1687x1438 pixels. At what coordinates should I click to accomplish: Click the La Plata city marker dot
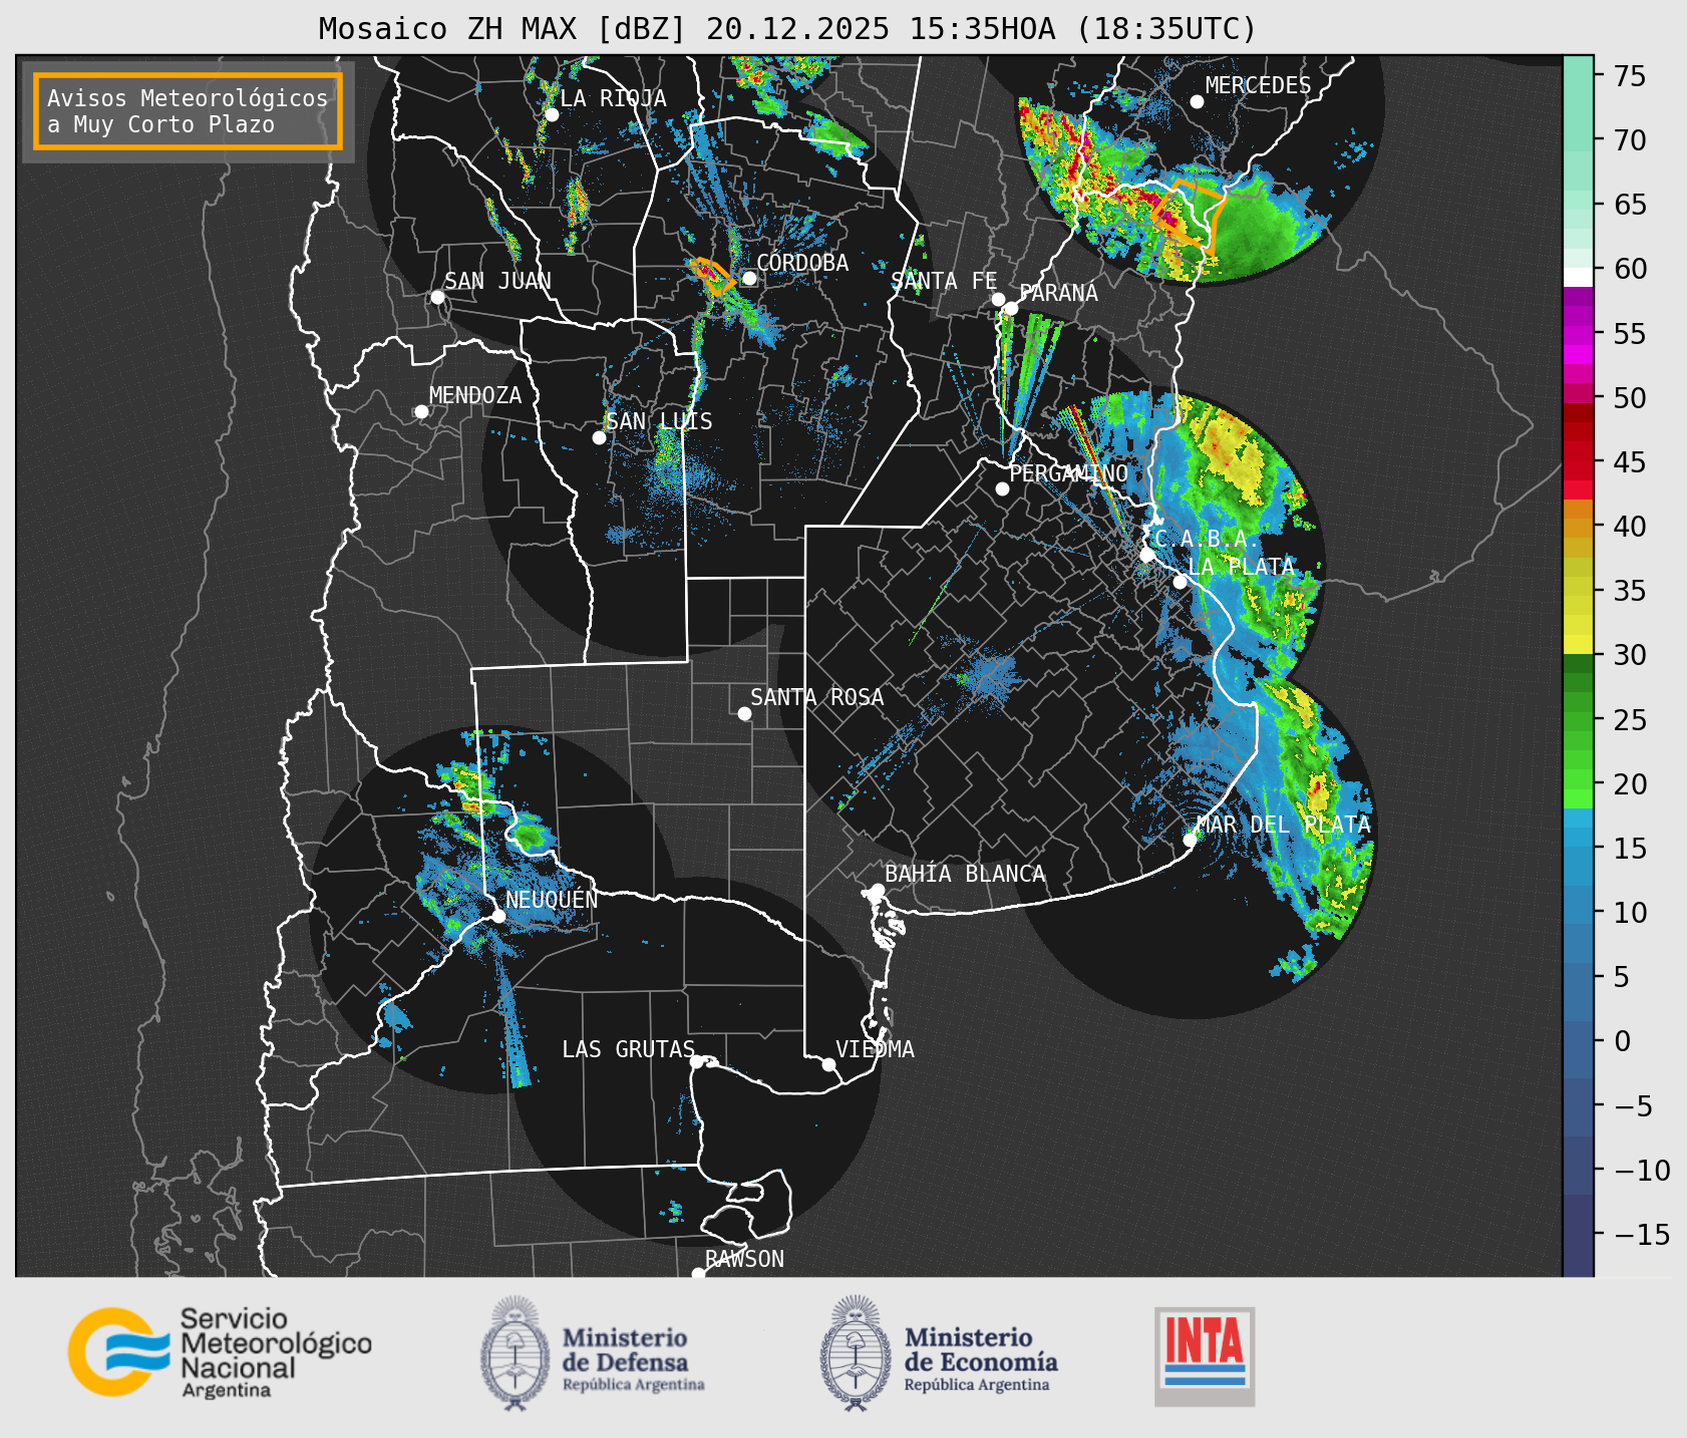pos(1180,582)
